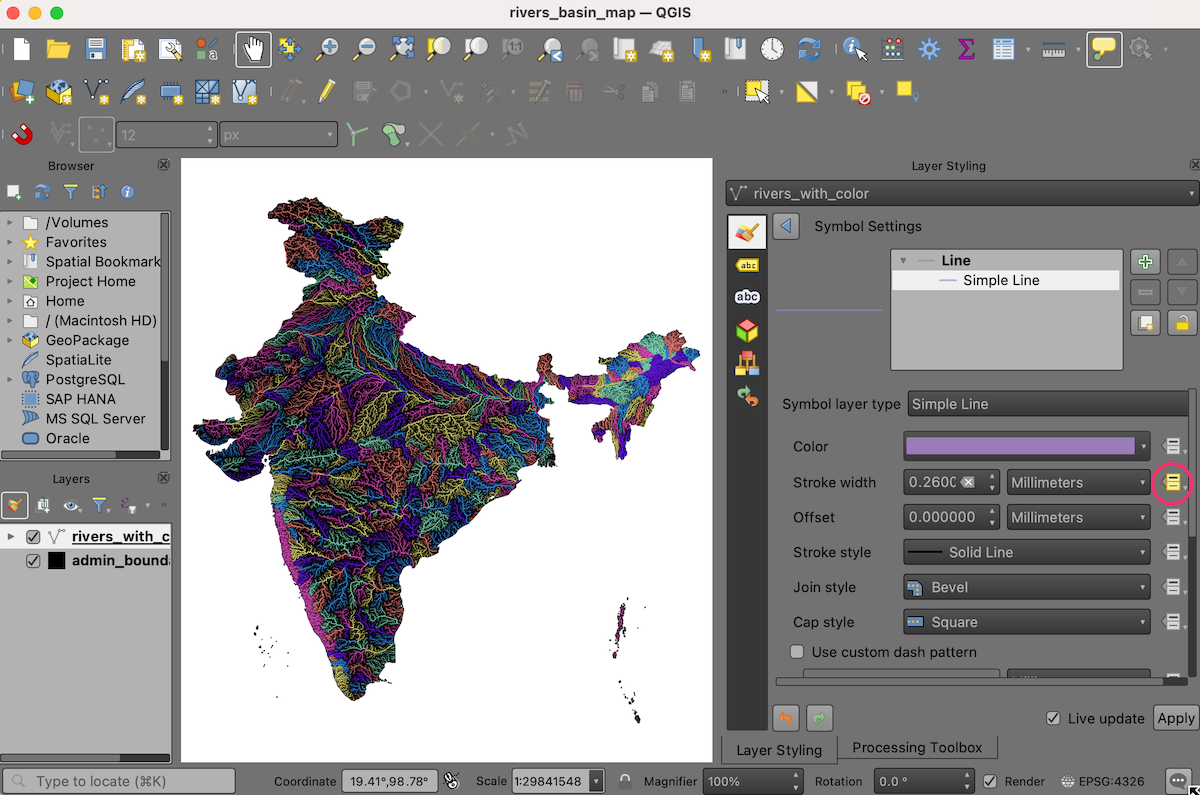
Task: Select the Layer Styling tab
Action: click(x=779, y=749)
